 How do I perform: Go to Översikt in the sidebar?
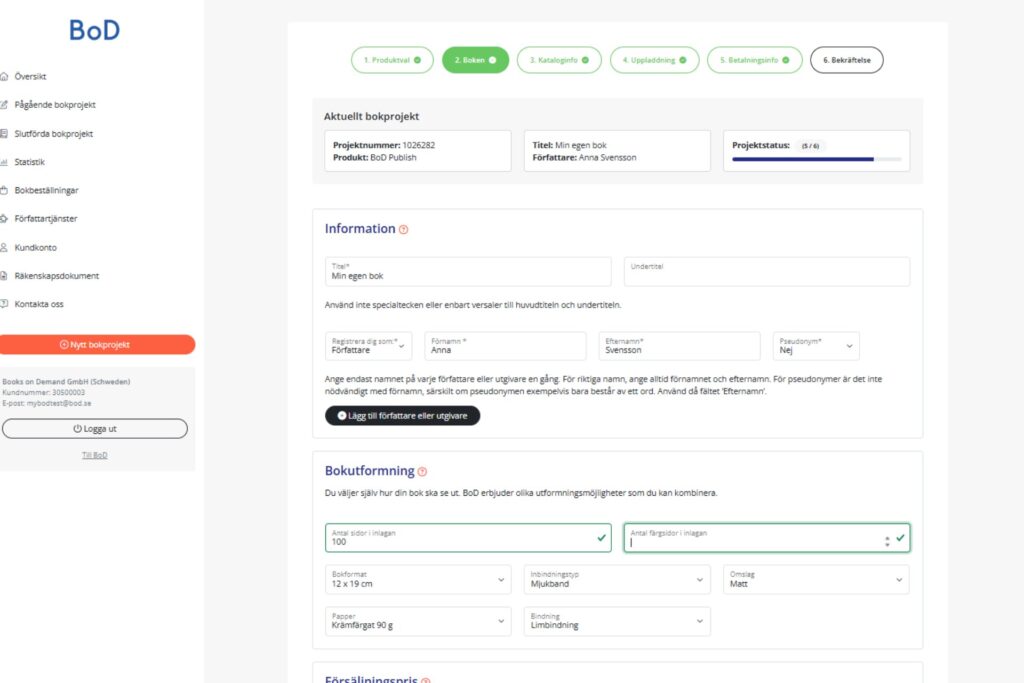click(x=30, y=76)
